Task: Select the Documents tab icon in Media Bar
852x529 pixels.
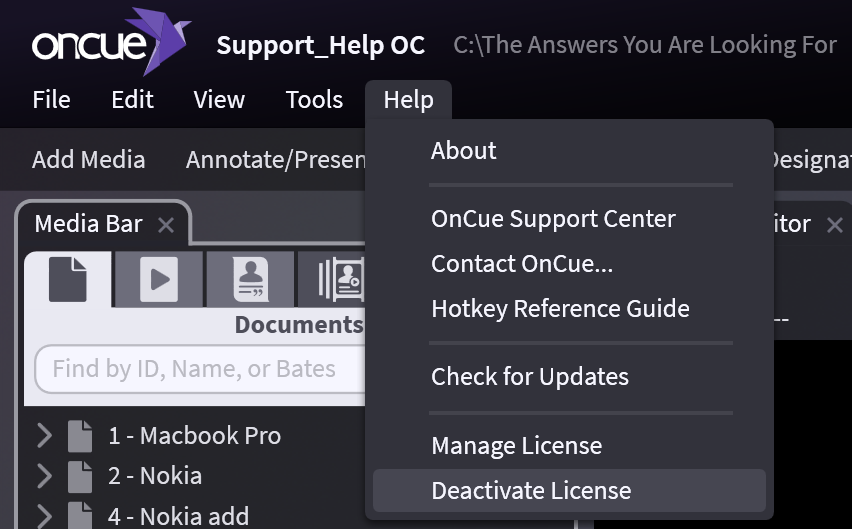Action: click(68, 279)
